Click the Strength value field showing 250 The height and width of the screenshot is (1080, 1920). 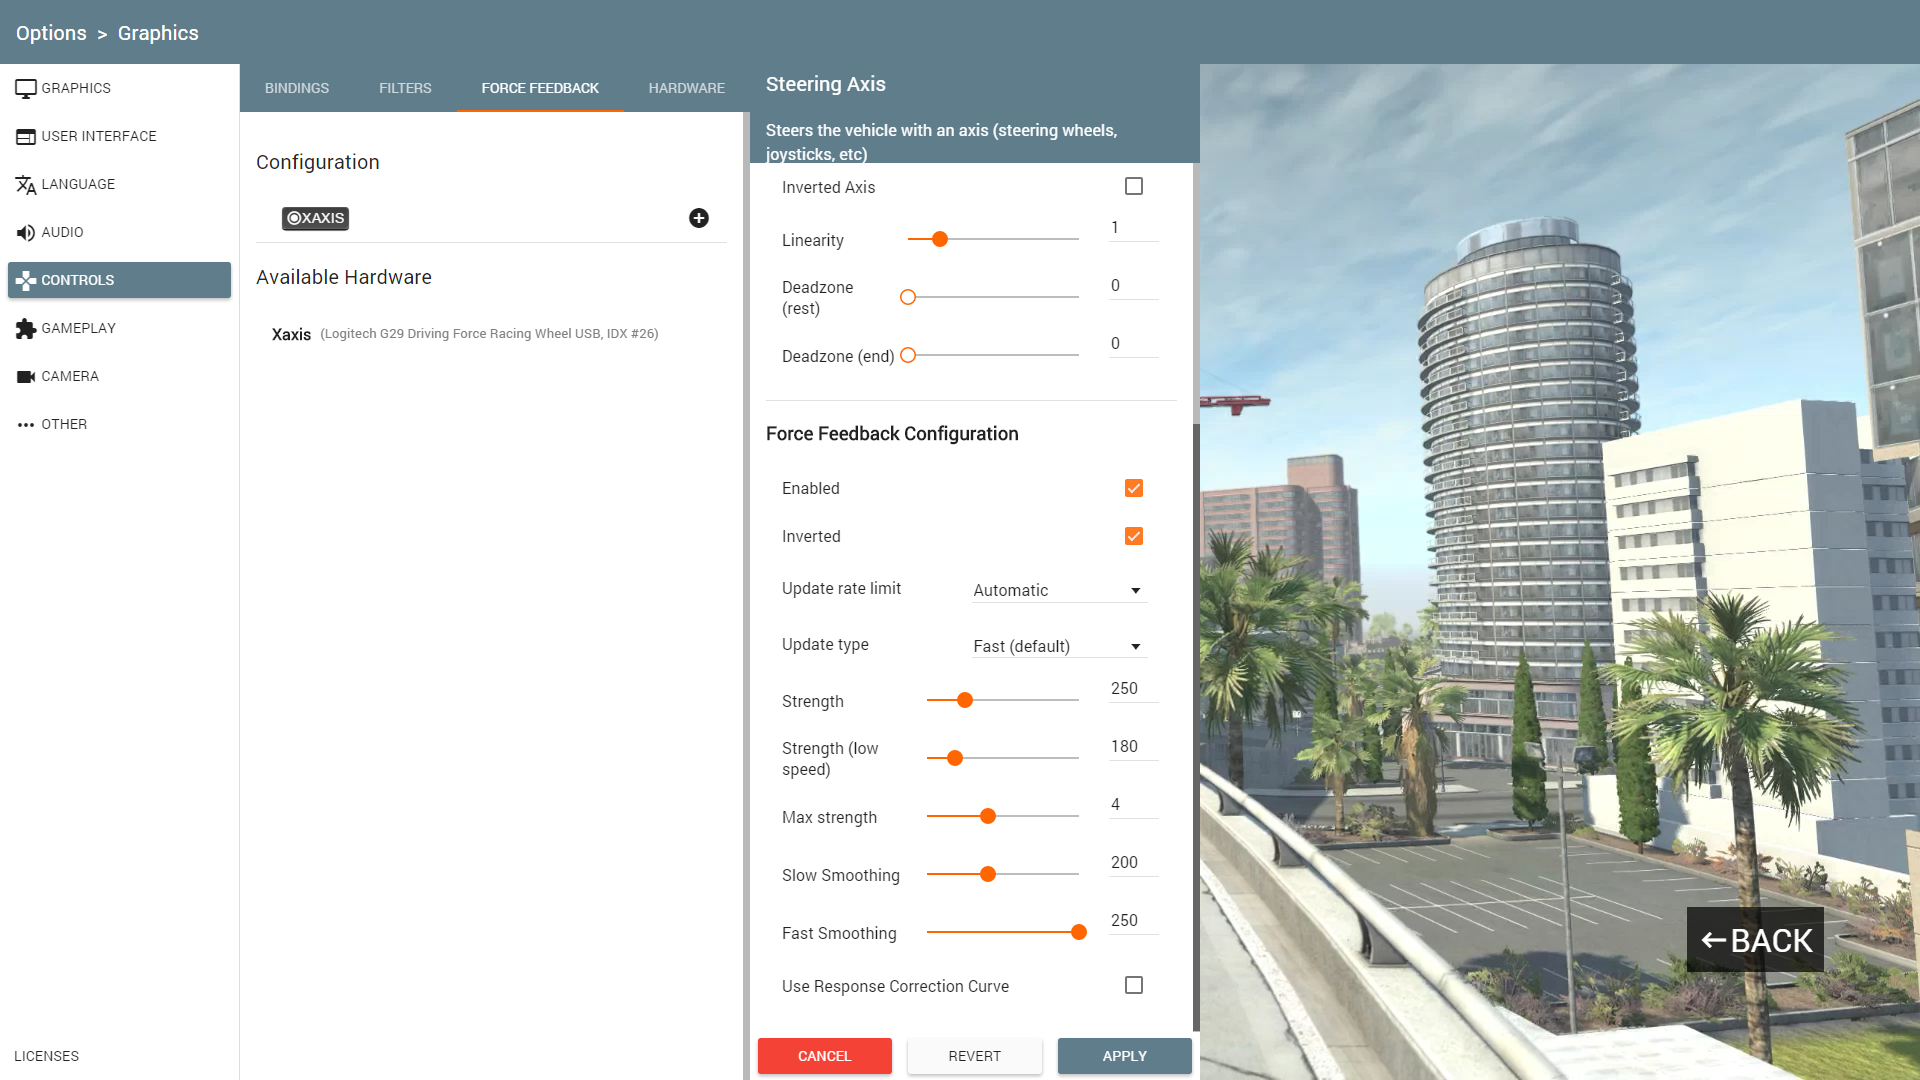(1134, 689)
